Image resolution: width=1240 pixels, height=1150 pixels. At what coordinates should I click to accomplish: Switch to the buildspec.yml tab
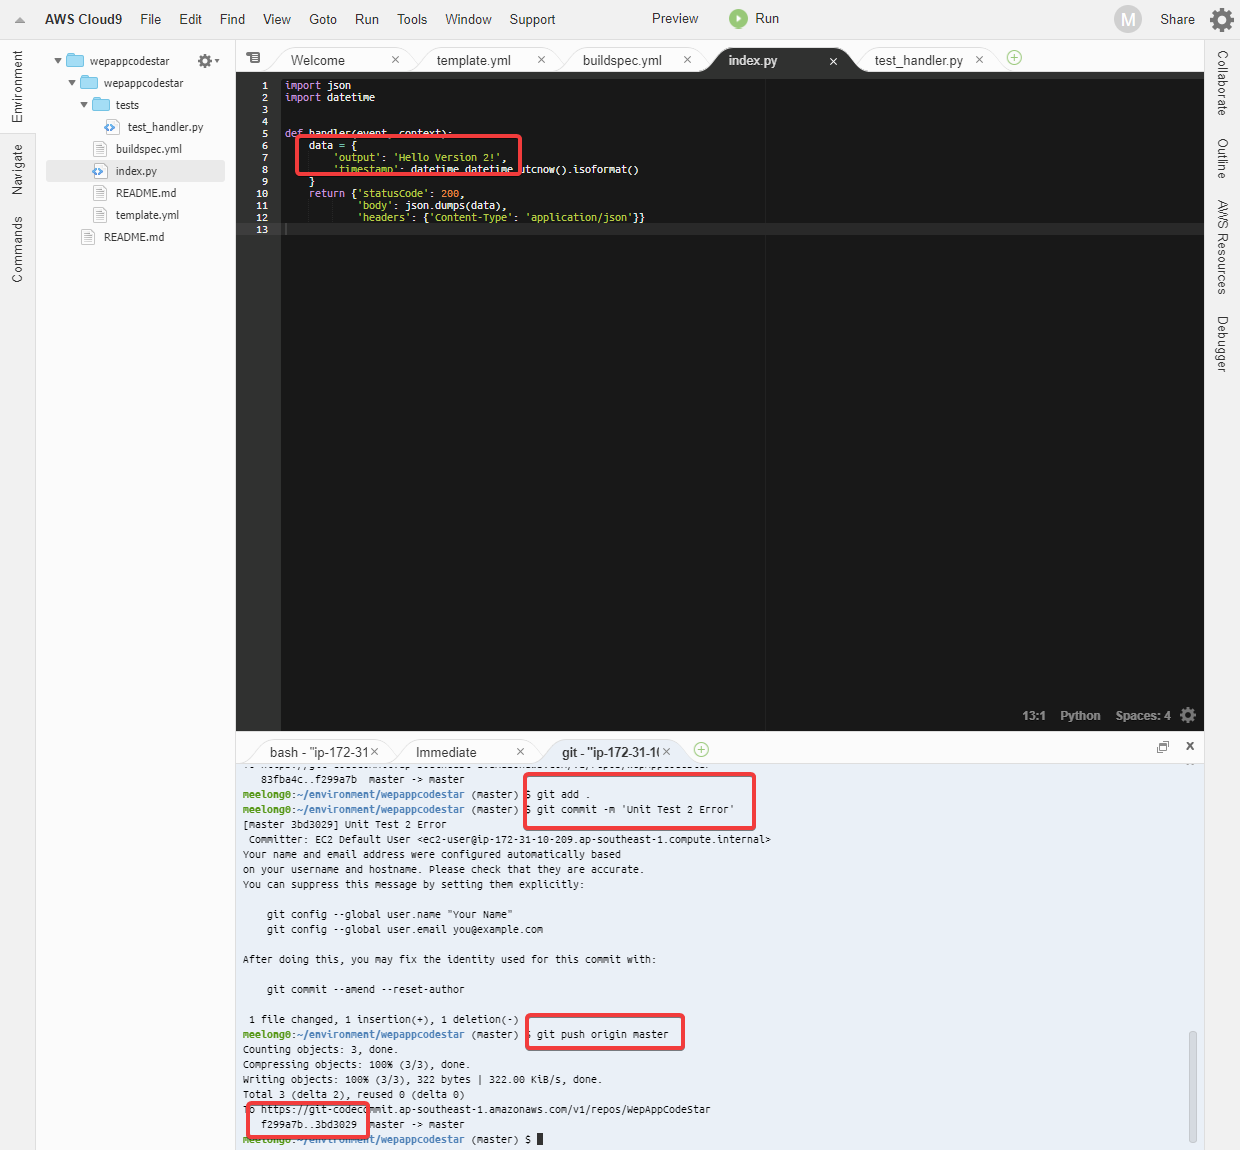[x=622, y=60]
